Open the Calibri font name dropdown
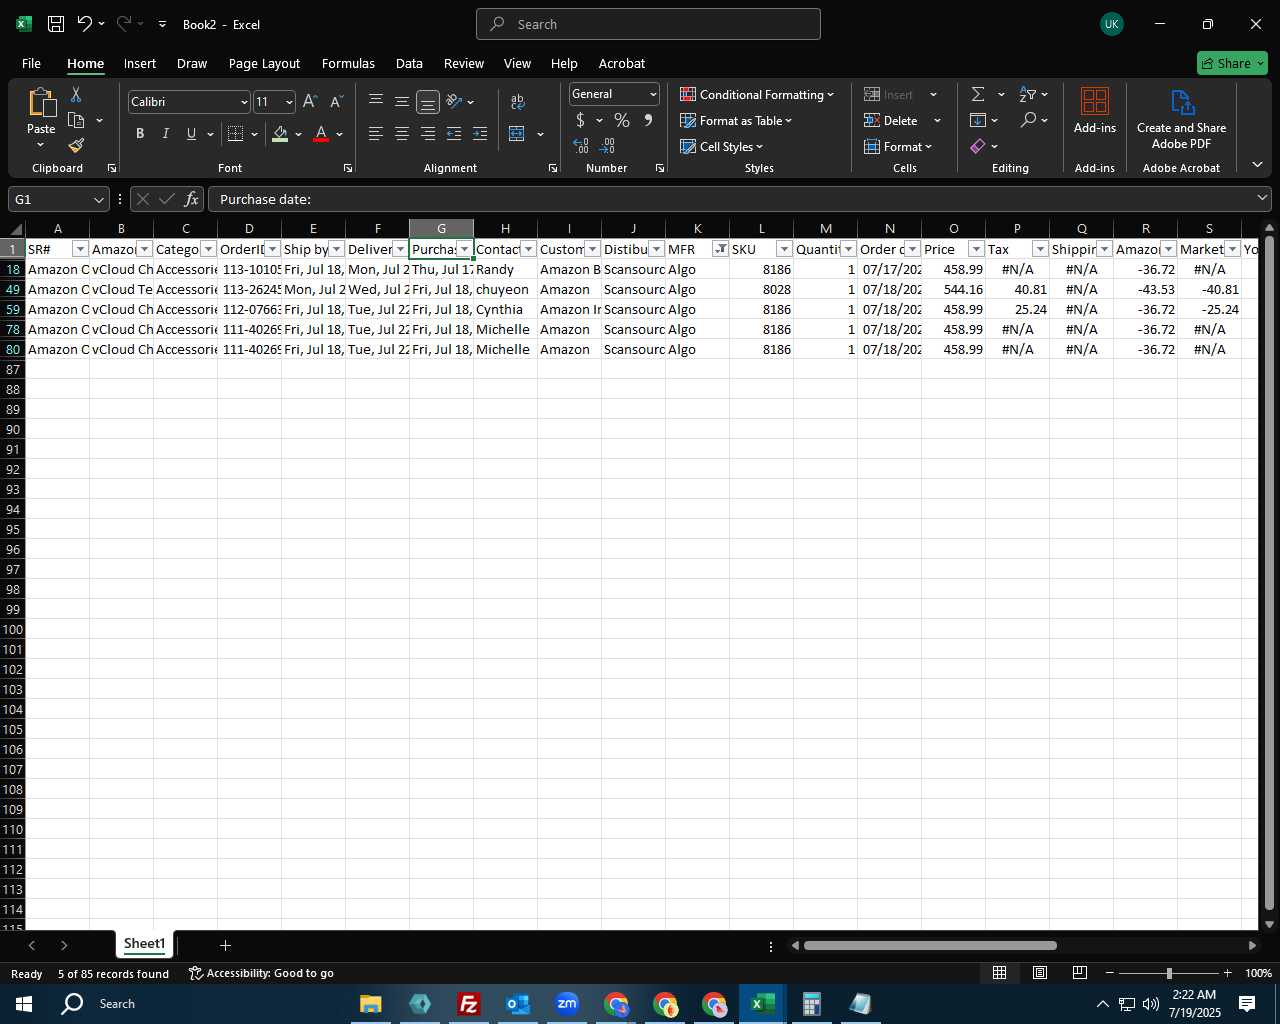The image size is (1280, 1024). click(x=244, y=102)
